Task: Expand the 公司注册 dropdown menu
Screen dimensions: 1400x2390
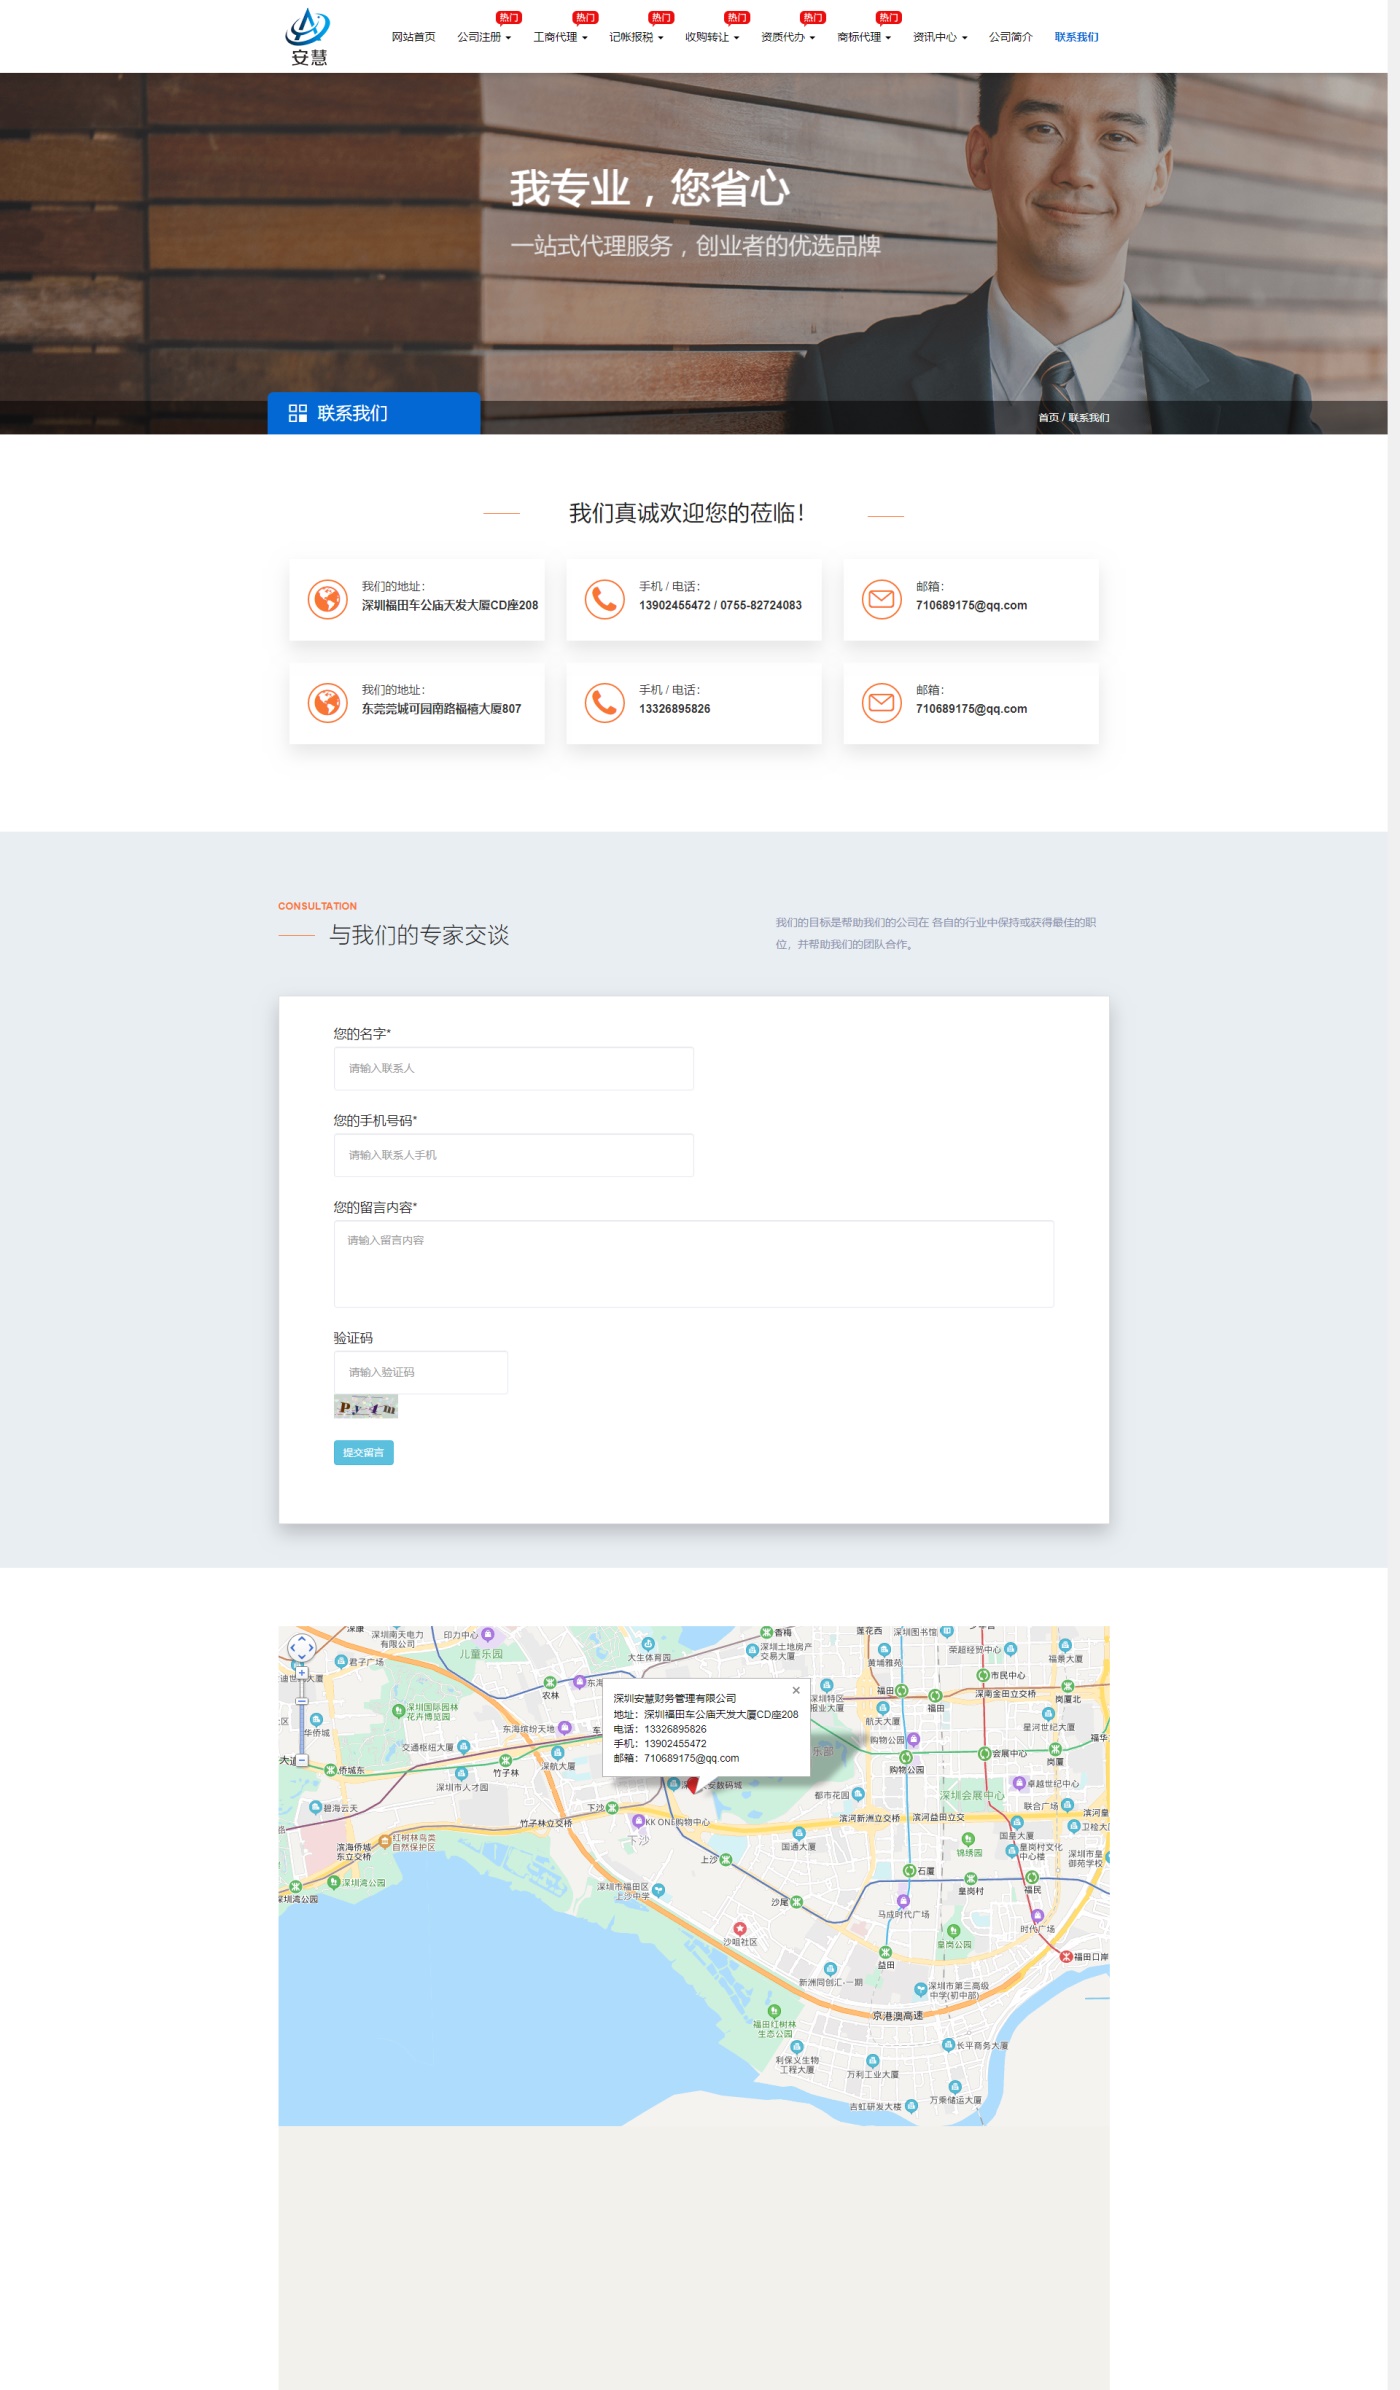Action: (484, 37)
